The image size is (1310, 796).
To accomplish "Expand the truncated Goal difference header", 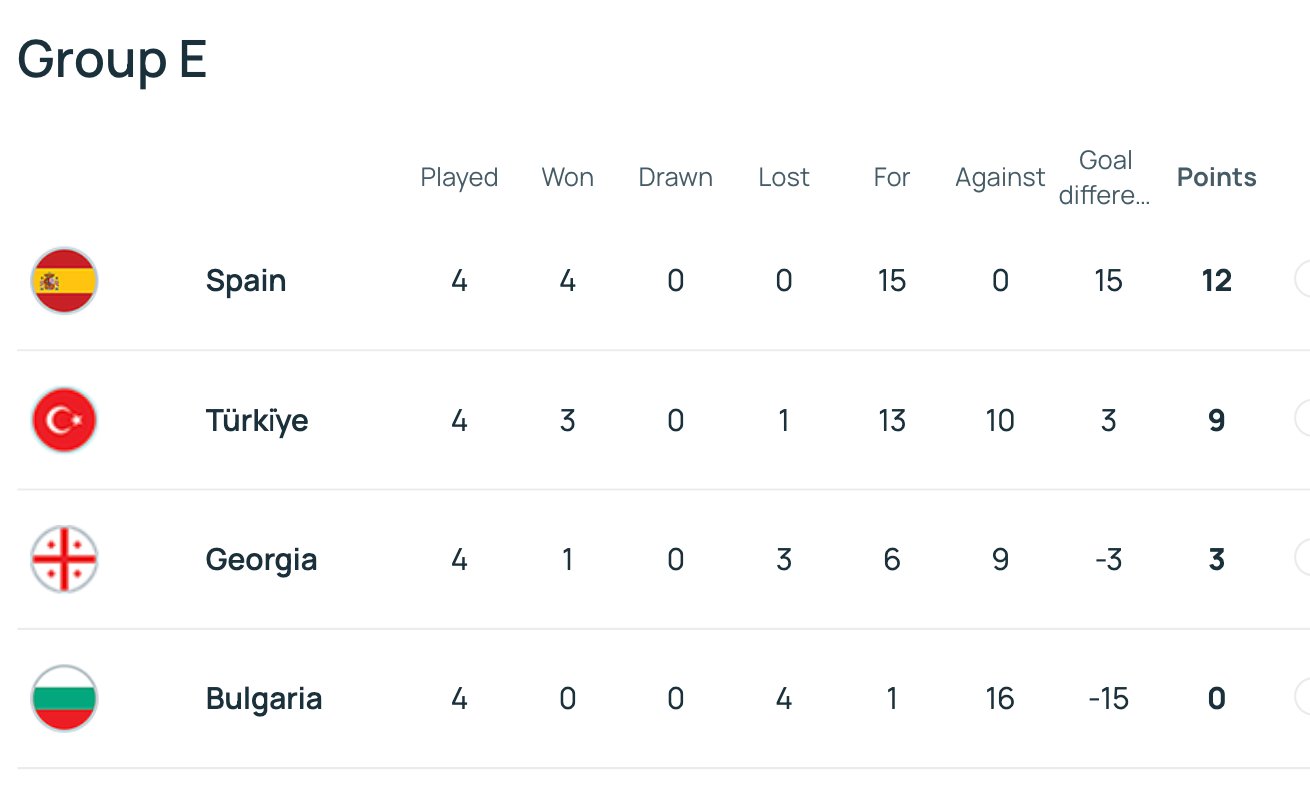I will click(x=1106, y=178).
